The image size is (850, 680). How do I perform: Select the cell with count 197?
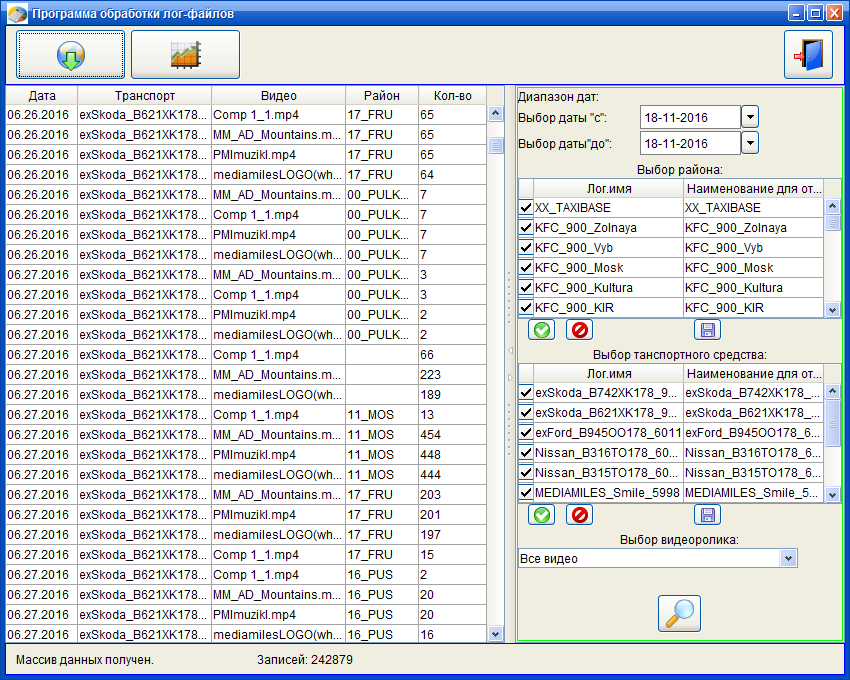click(452, 535)
